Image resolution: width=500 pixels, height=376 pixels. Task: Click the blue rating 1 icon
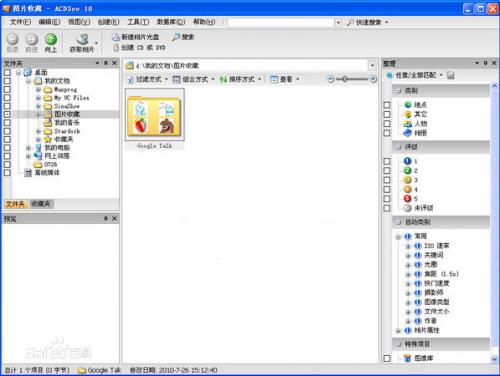coord(408,161)
